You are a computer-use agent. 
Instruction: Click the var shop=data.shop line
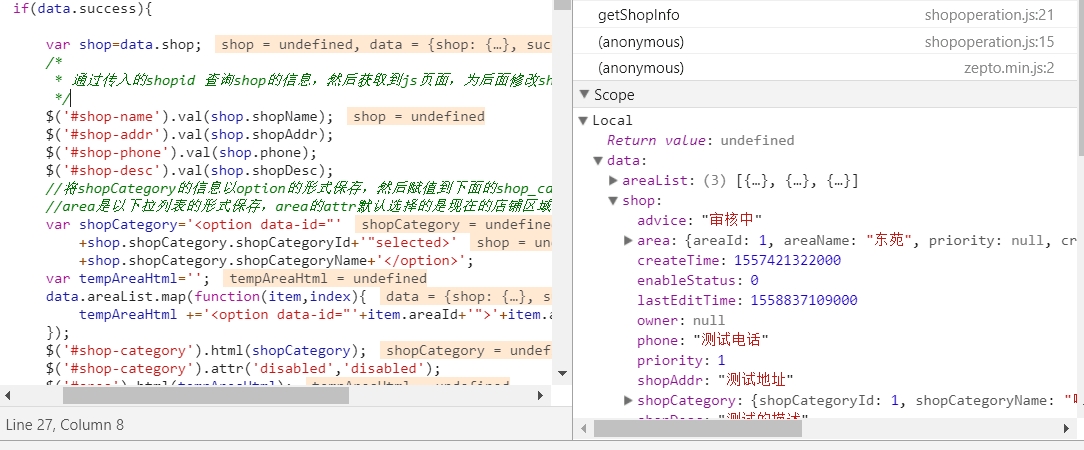tap(124, 45)
